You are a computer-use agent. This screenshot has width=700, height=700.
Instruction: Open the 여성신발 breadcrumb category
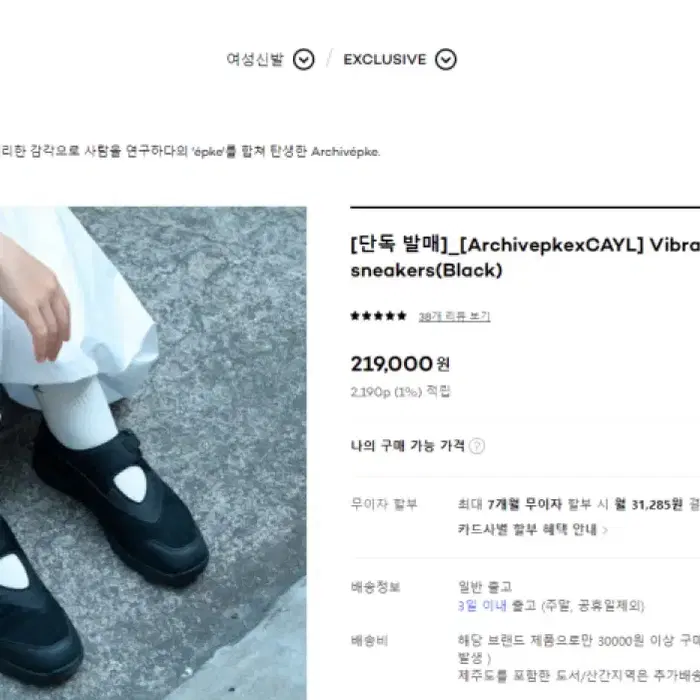coord(255,59)
